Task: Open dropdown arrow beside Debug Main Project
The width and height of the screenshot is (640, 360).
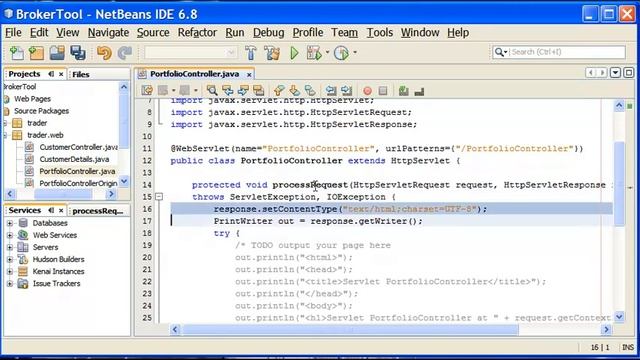Action: point(327,53)
